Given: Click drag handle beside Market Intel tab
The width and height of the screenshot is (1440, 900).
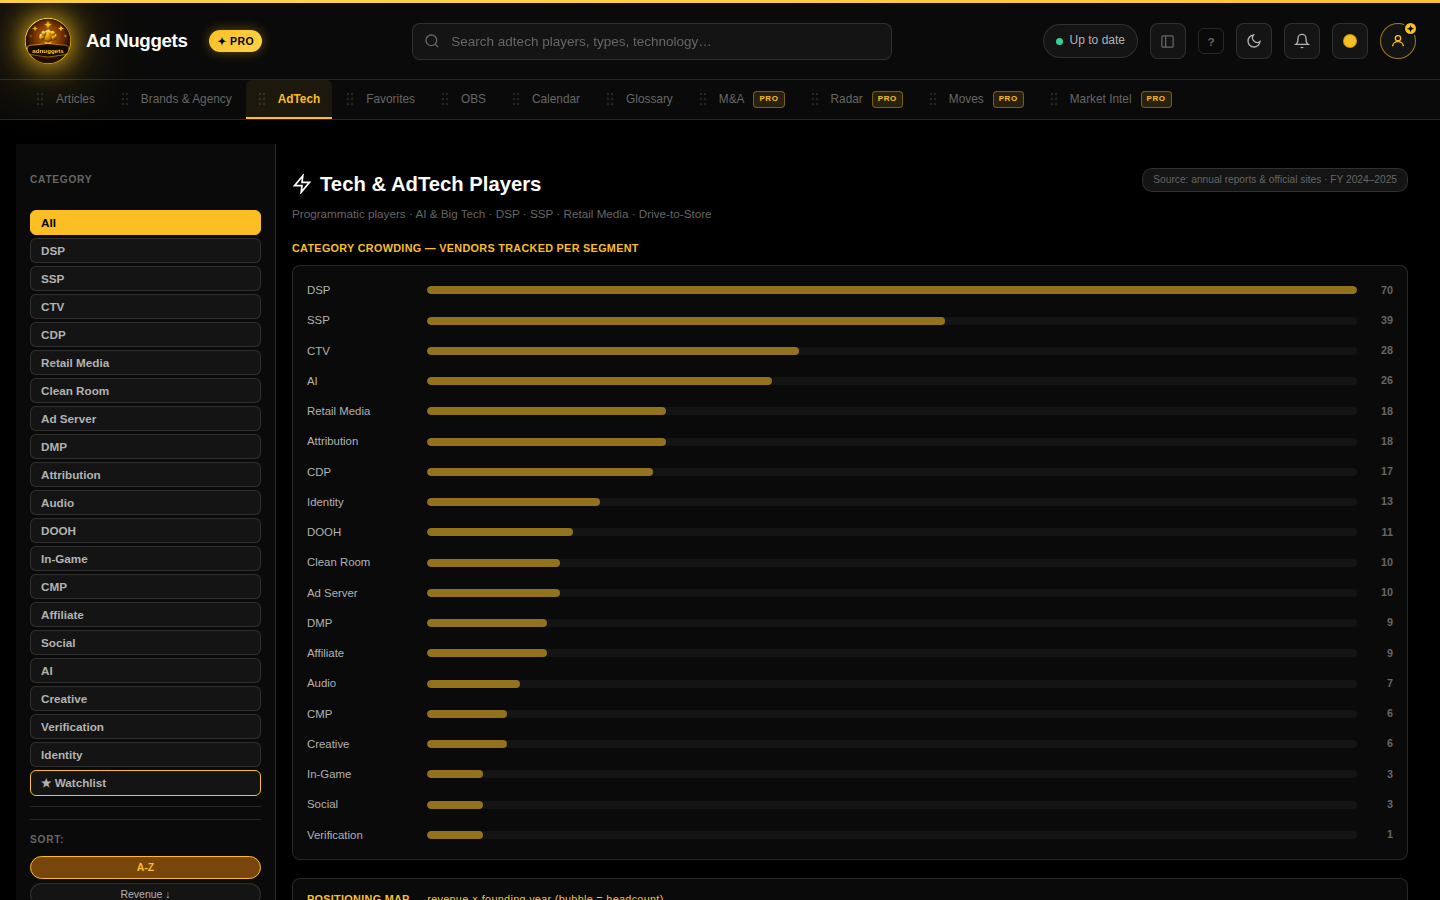Looking at the screenshot, I should click(x=1054, y=99).
